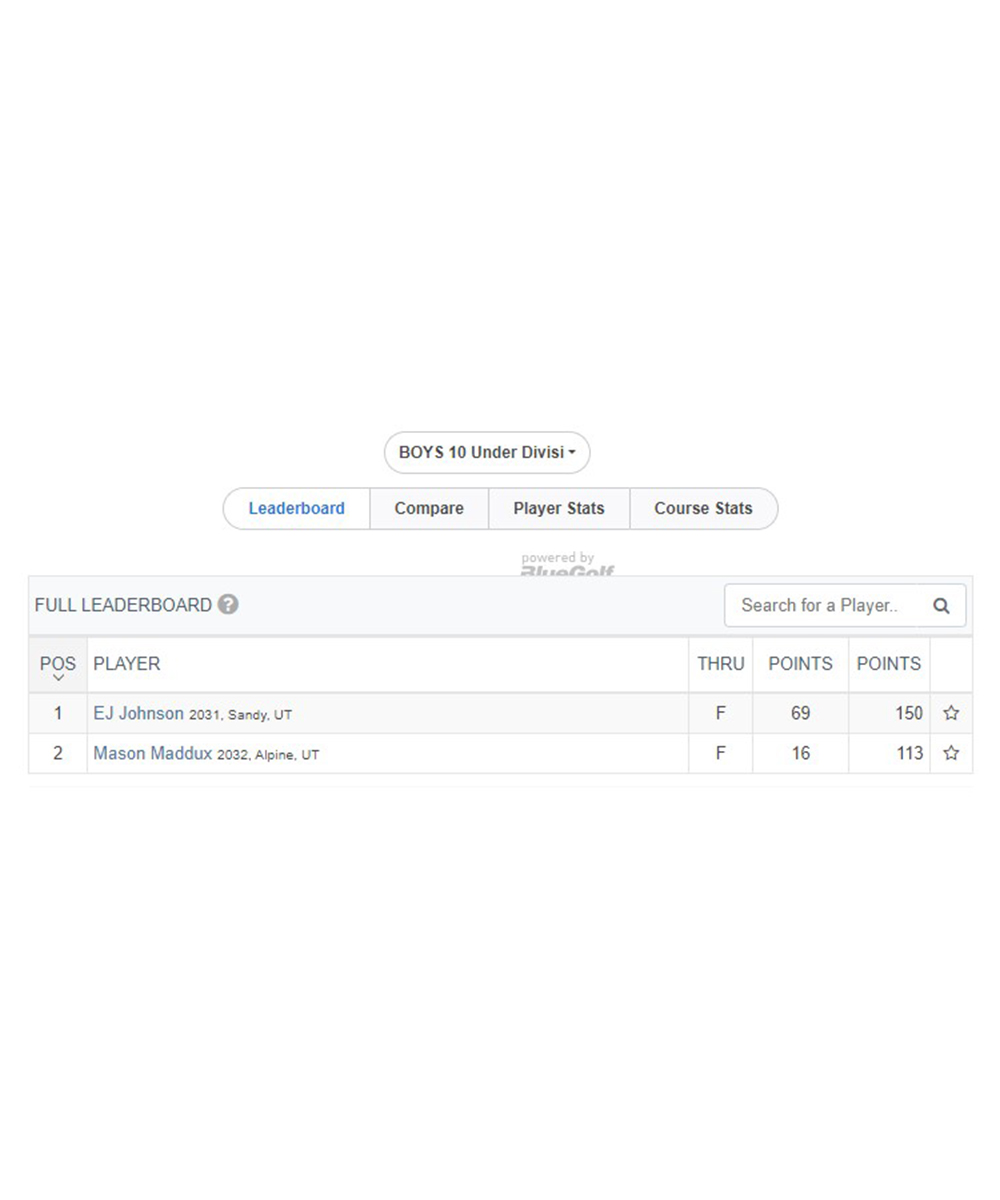This screenshot has height=1200, width=1000.
Task: Open Mason Maddux player link
Action: click(152, 753)
